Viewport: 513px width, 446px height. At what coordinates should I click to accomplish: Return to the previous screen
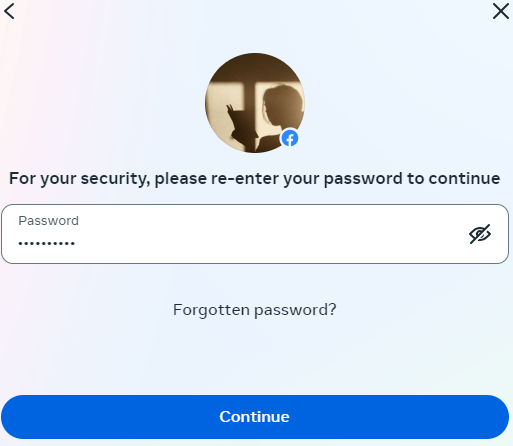point(9,11)
